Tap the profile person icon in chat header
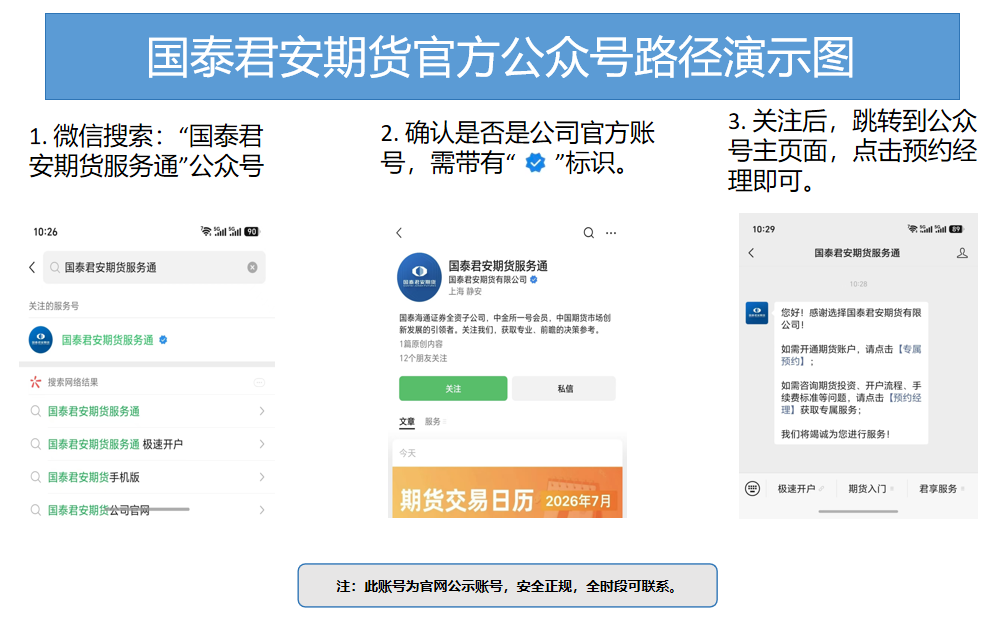This screenshot has height=625, width=998. (962, 253)
